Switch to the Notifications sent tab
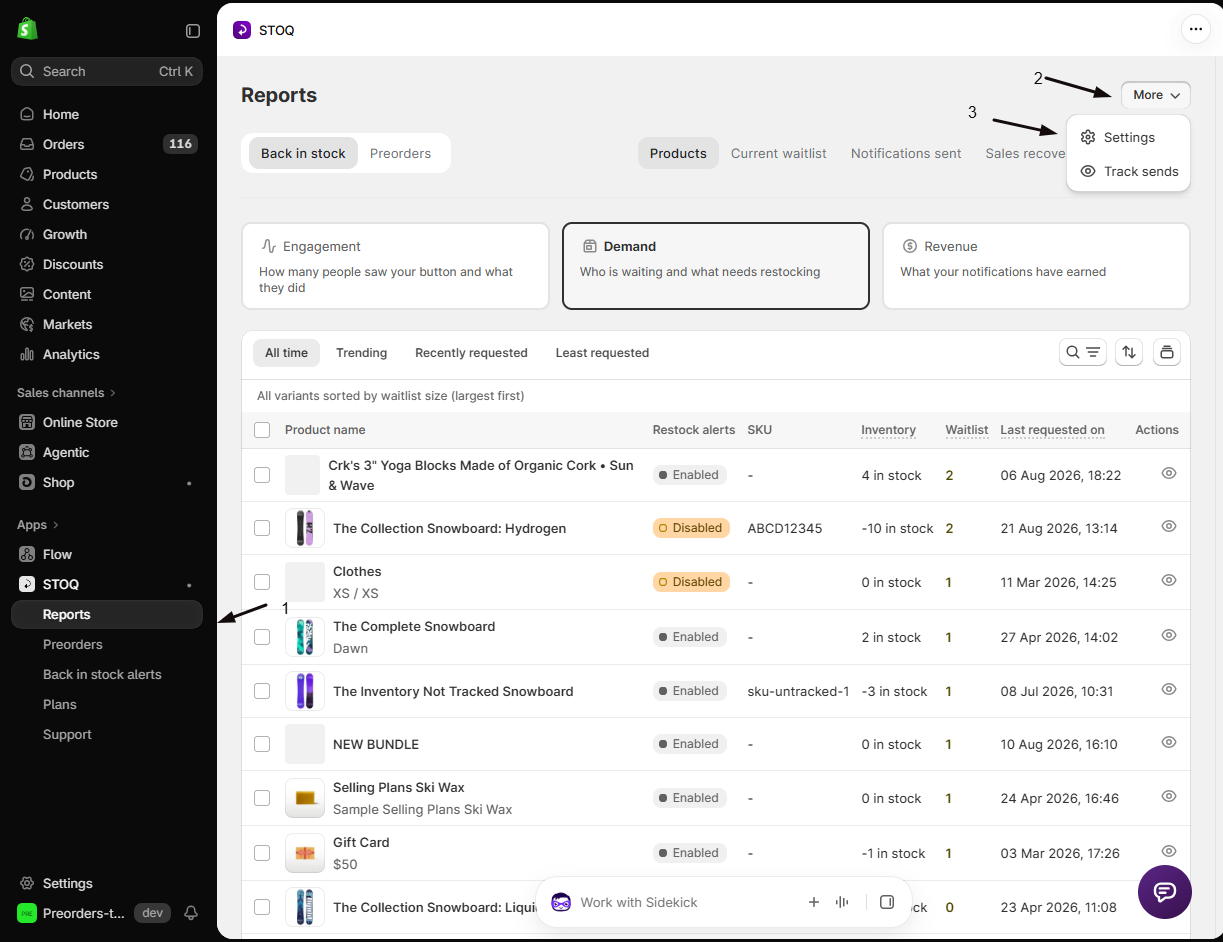 pyautogui.click(x=906, y=153)
